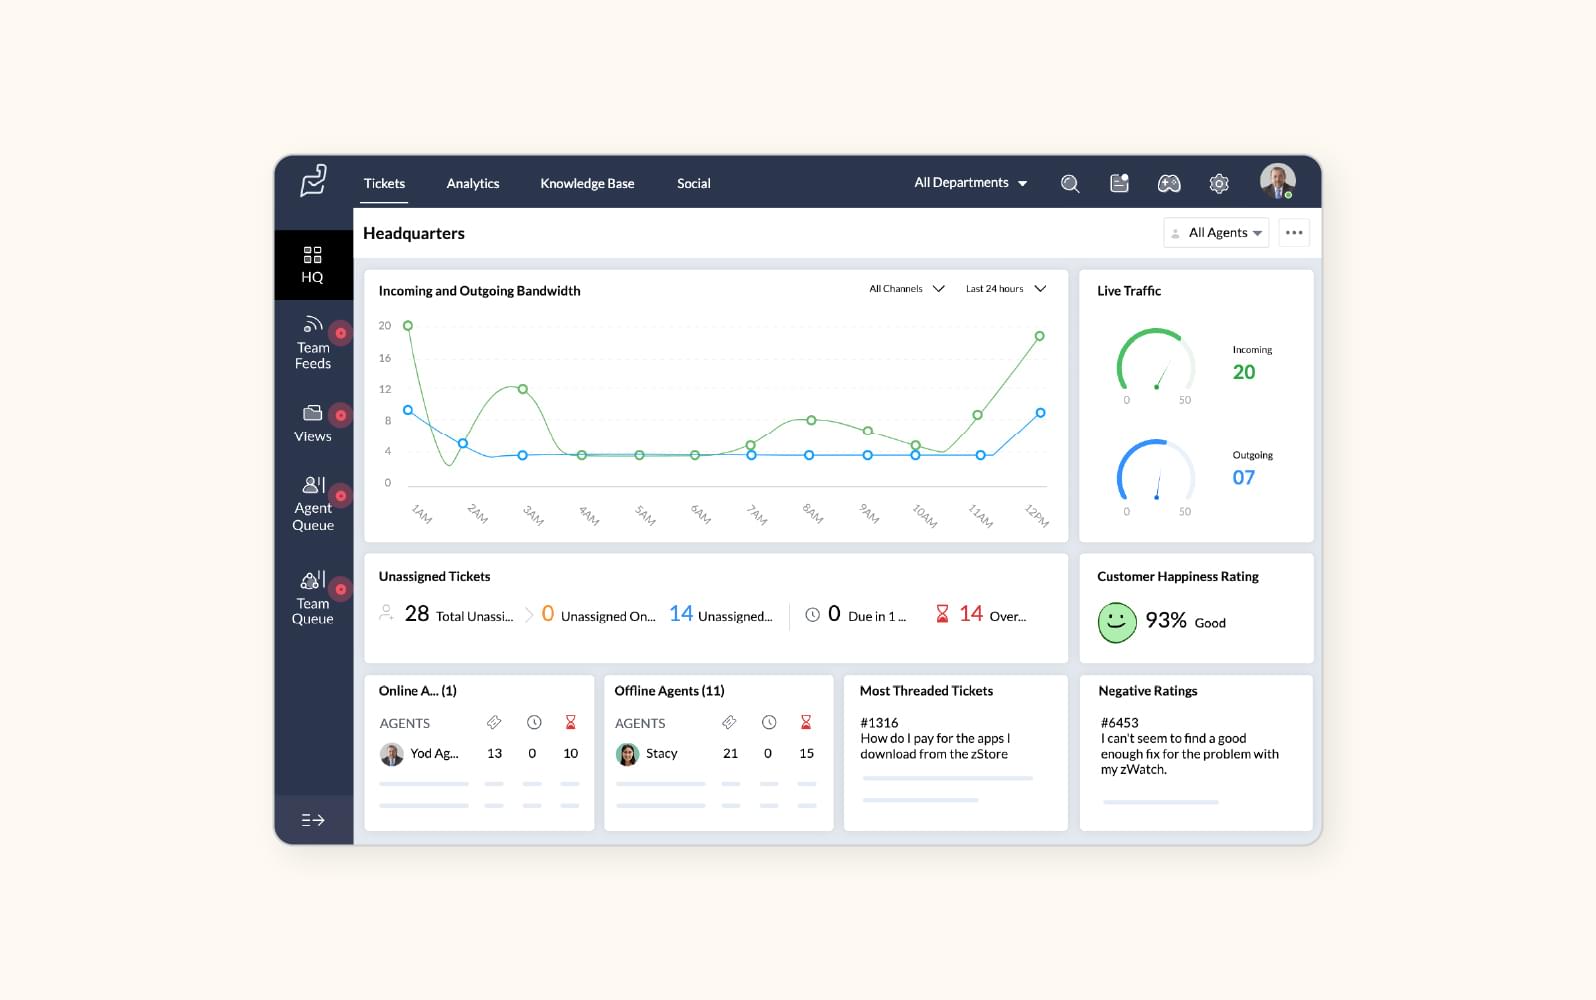Click Yod Agent's ticket count 13
Viewport: 1596px width, 1000px height.
tap(494, 754)
